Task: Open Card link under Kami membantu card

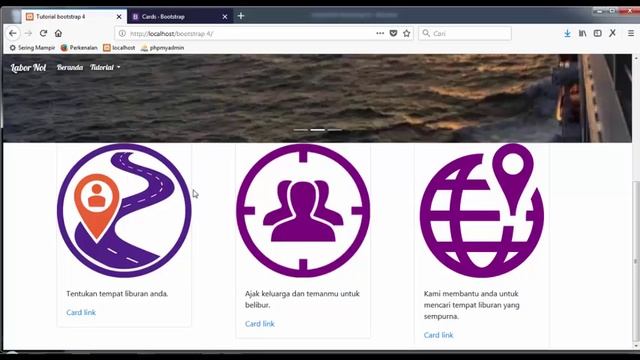Action: pyautogui.click(x=438, y=335)
